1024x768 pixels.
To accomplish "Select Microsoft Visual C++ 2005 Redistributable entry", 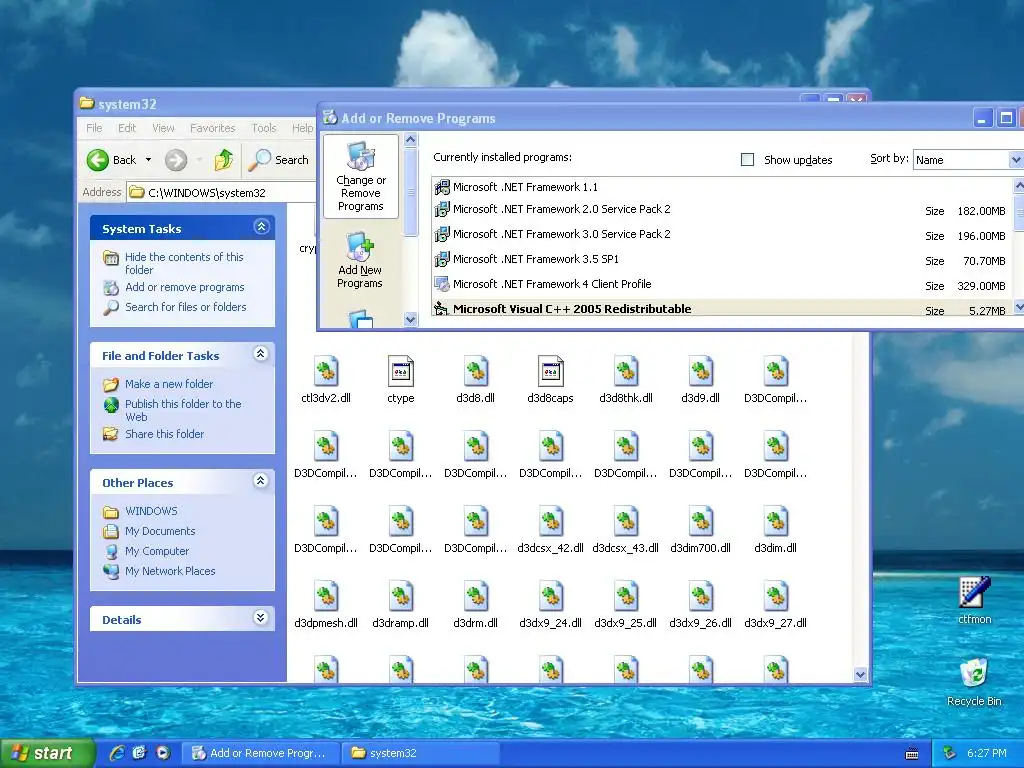I will (x=721, y=308).
